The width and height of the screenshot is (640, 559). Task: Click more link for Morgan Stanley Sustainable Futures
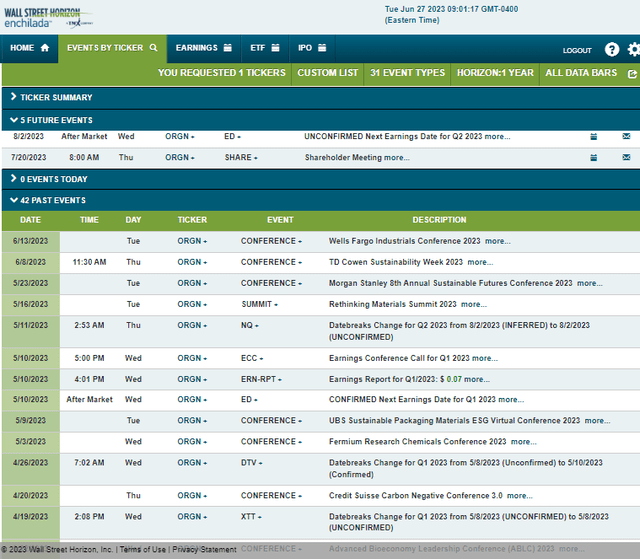click(x=590, y=283)
